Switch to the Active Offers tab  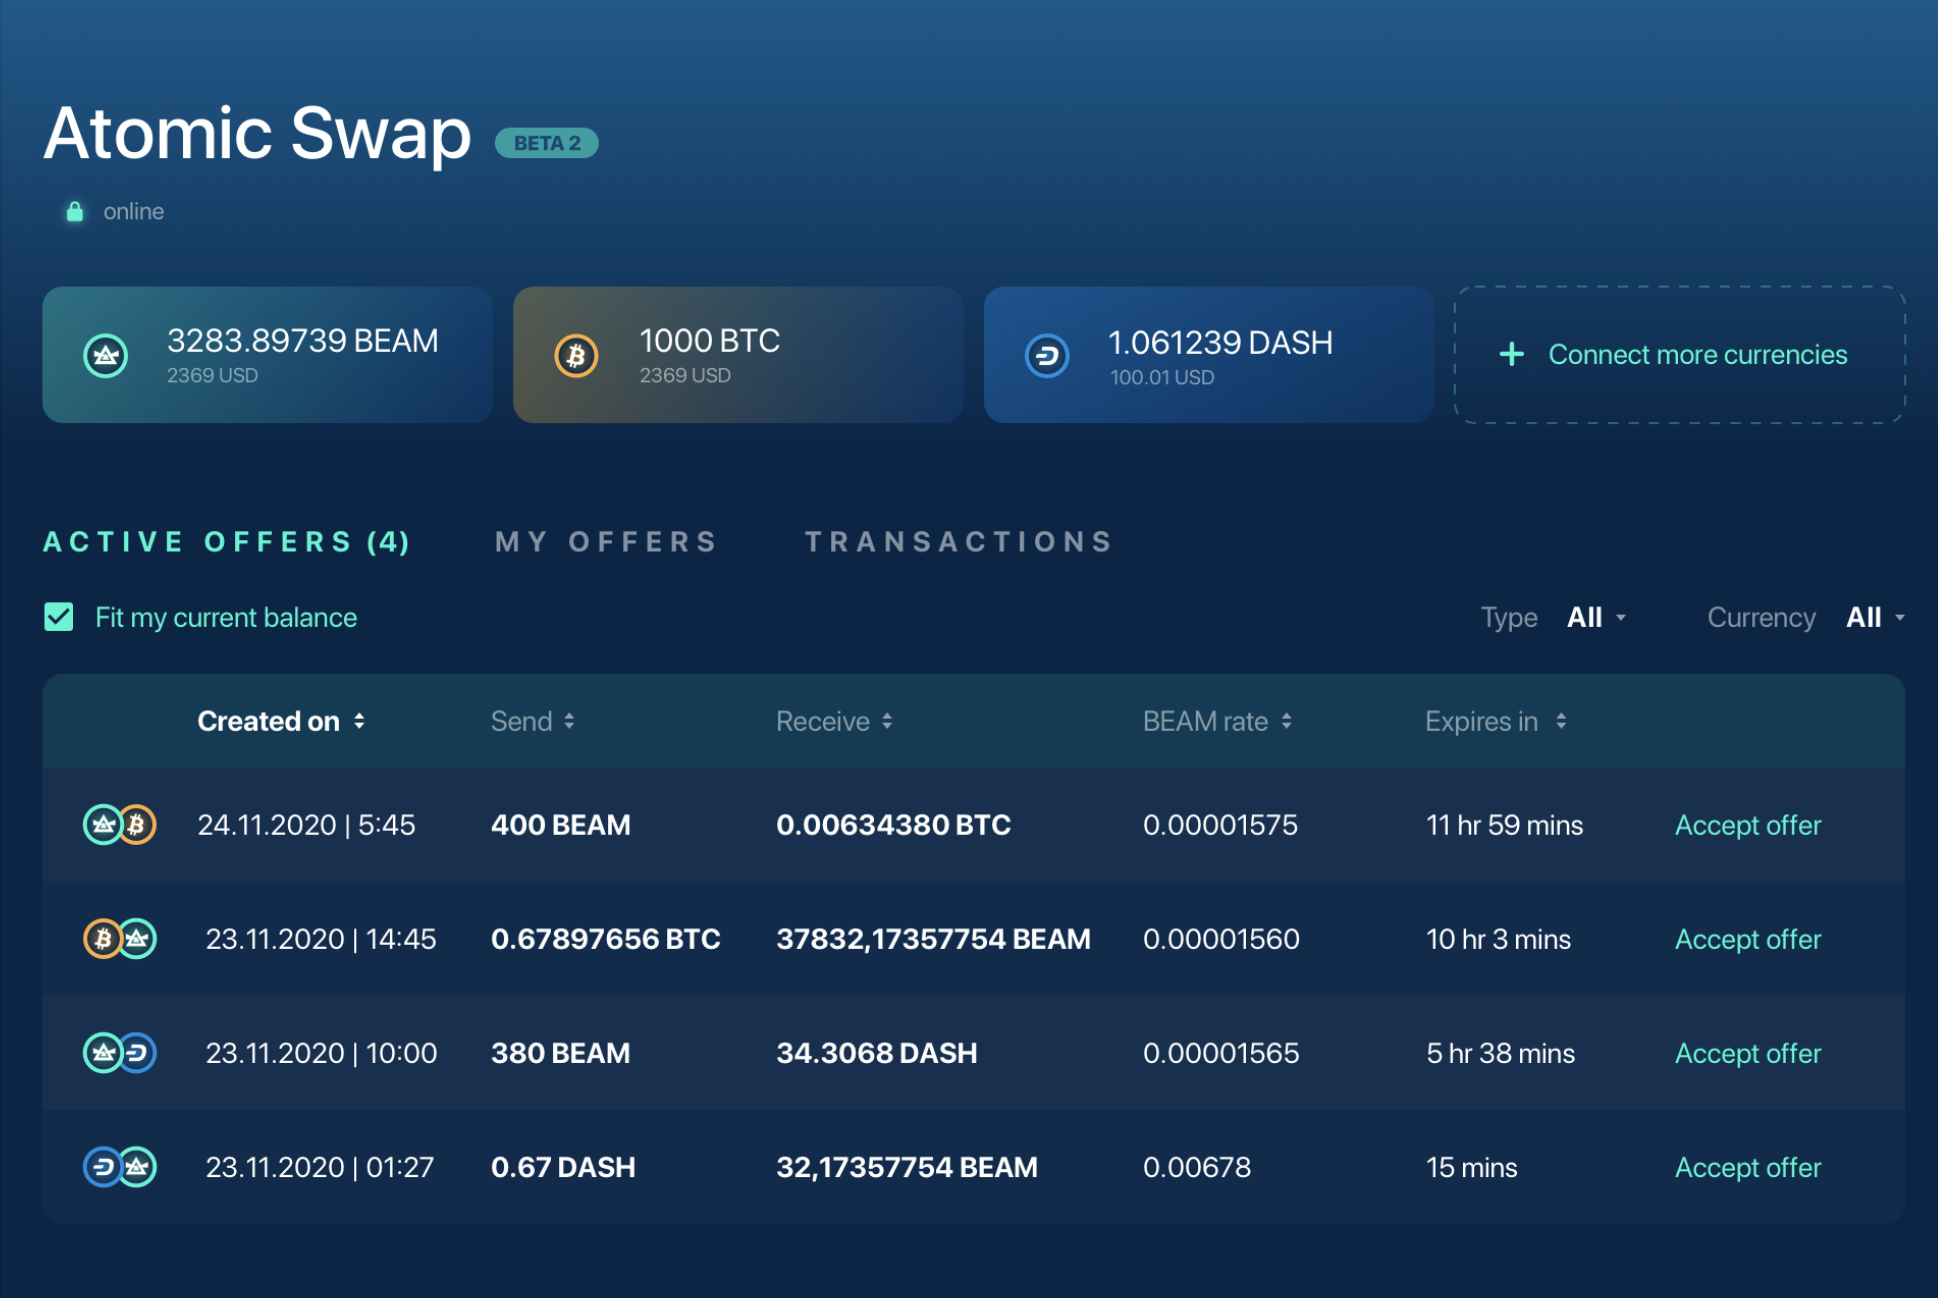tap(227, 542)
